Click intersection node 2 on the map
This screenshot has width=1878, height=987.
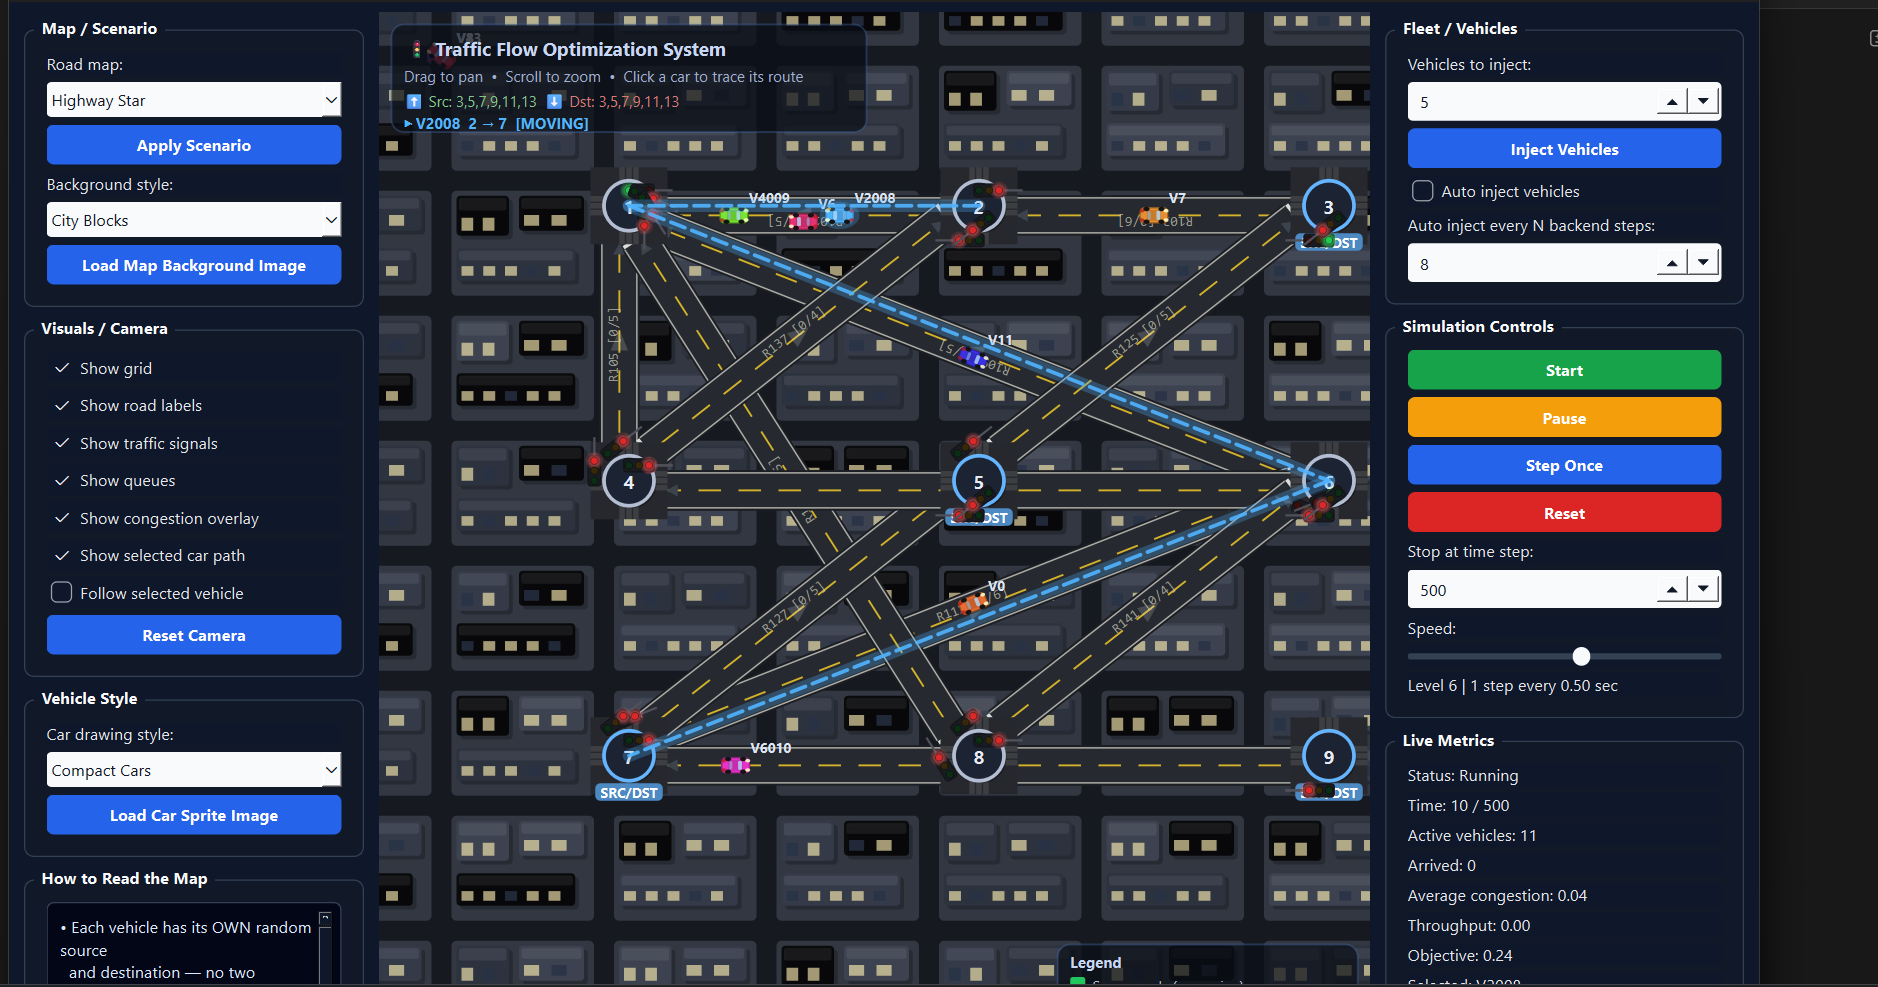click(979, 207)
